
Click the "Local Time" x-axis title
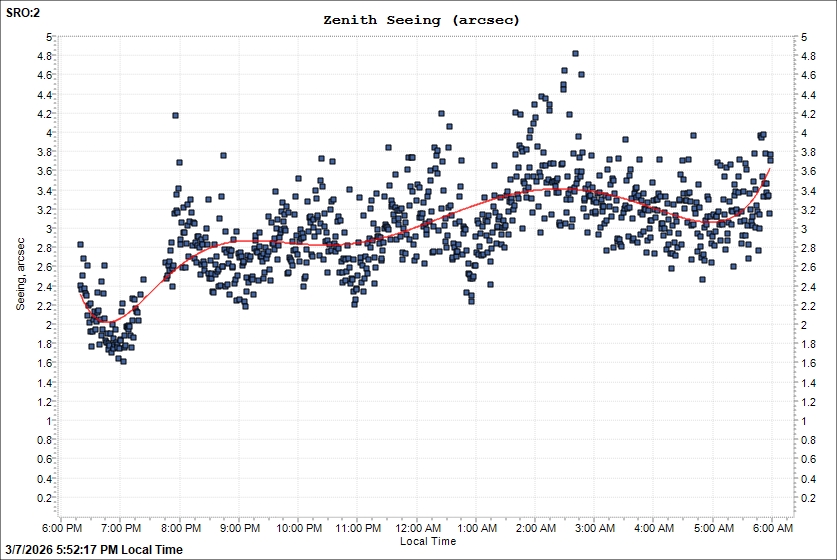click(428, 541)
